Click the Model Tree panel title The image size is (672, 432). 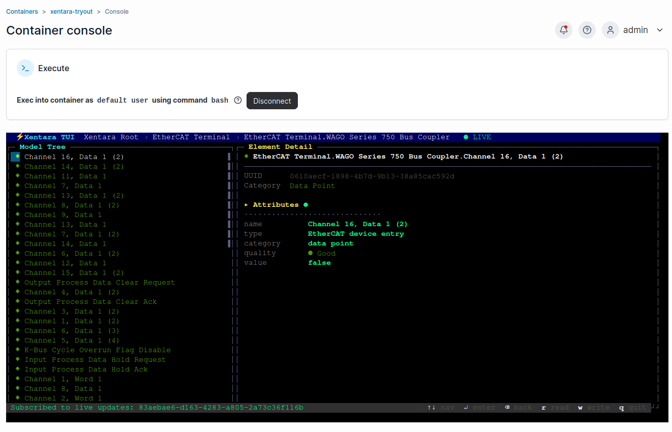(x=42, y=147)
